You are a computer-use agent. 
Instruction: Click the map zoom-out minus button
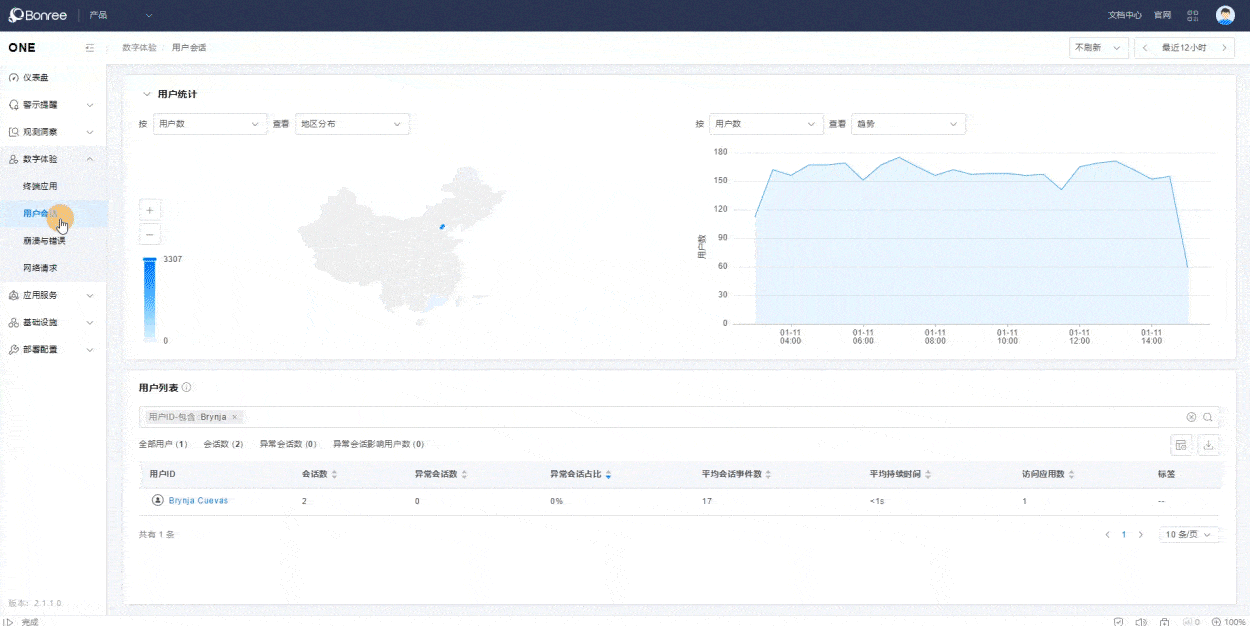pos(149,235)
